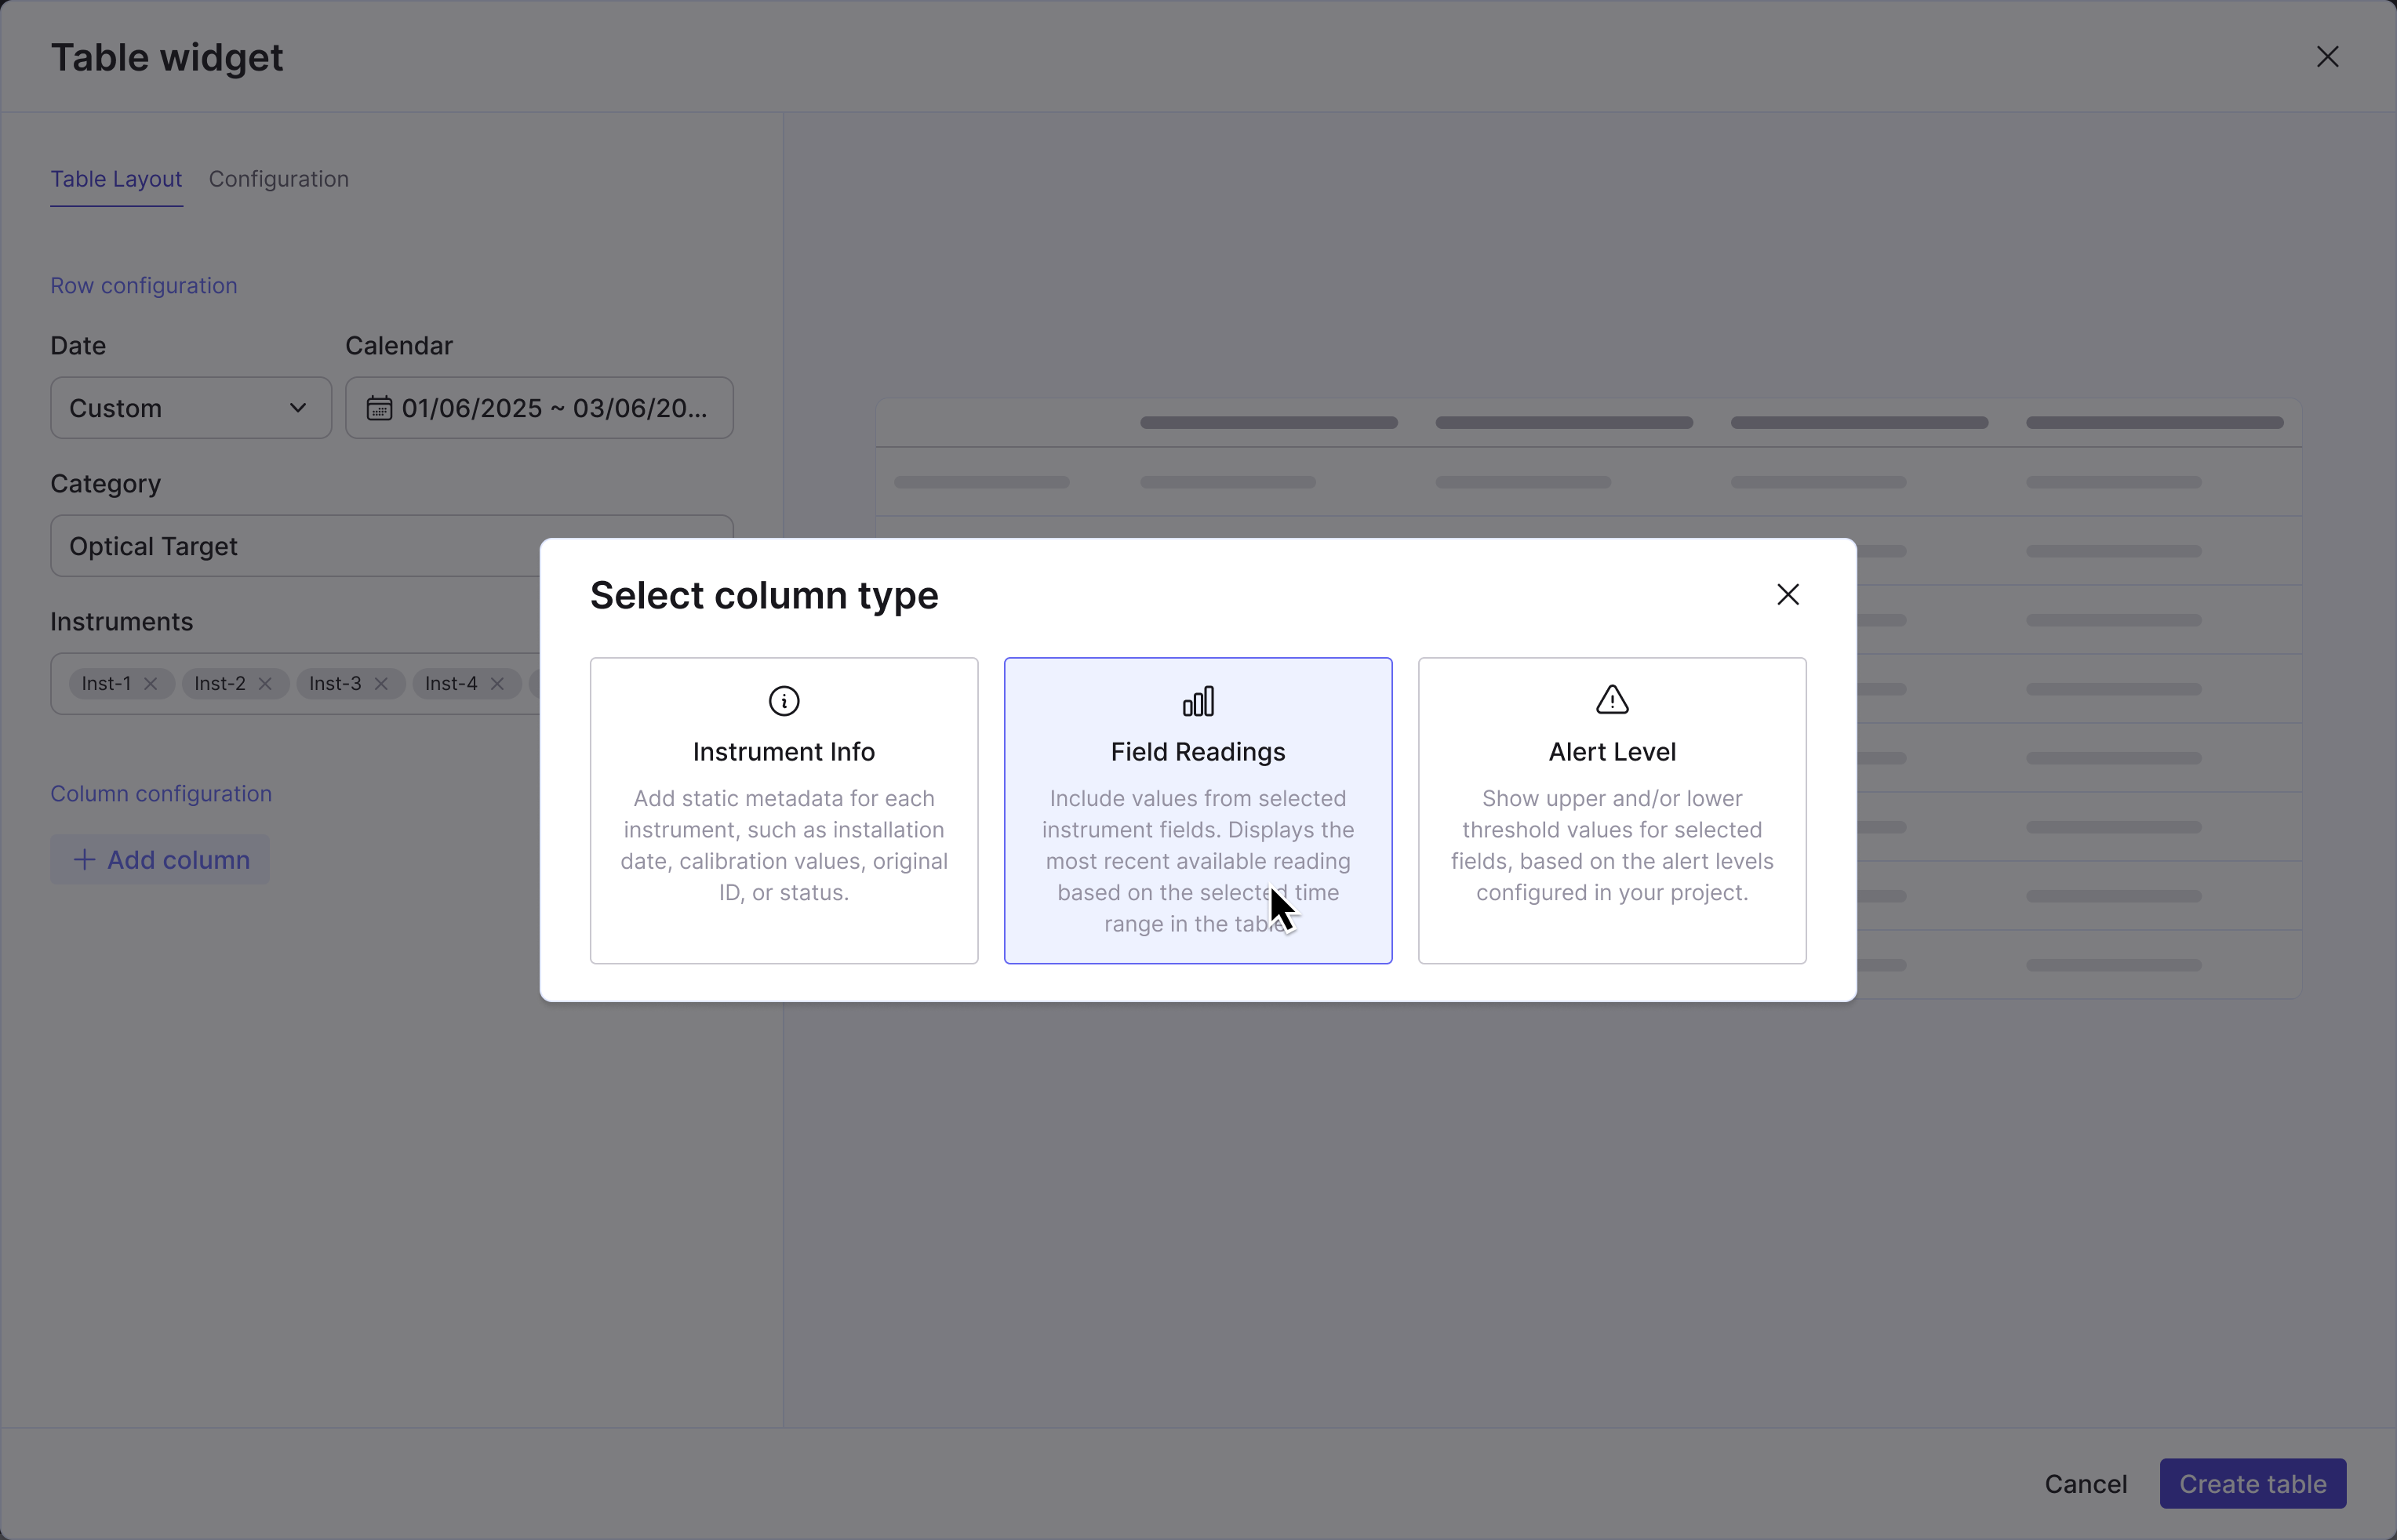The width and height of the screenshot is (2397, 1540).
Task: Choose the Instrument Info card description
Action: [x=784, y=845]
